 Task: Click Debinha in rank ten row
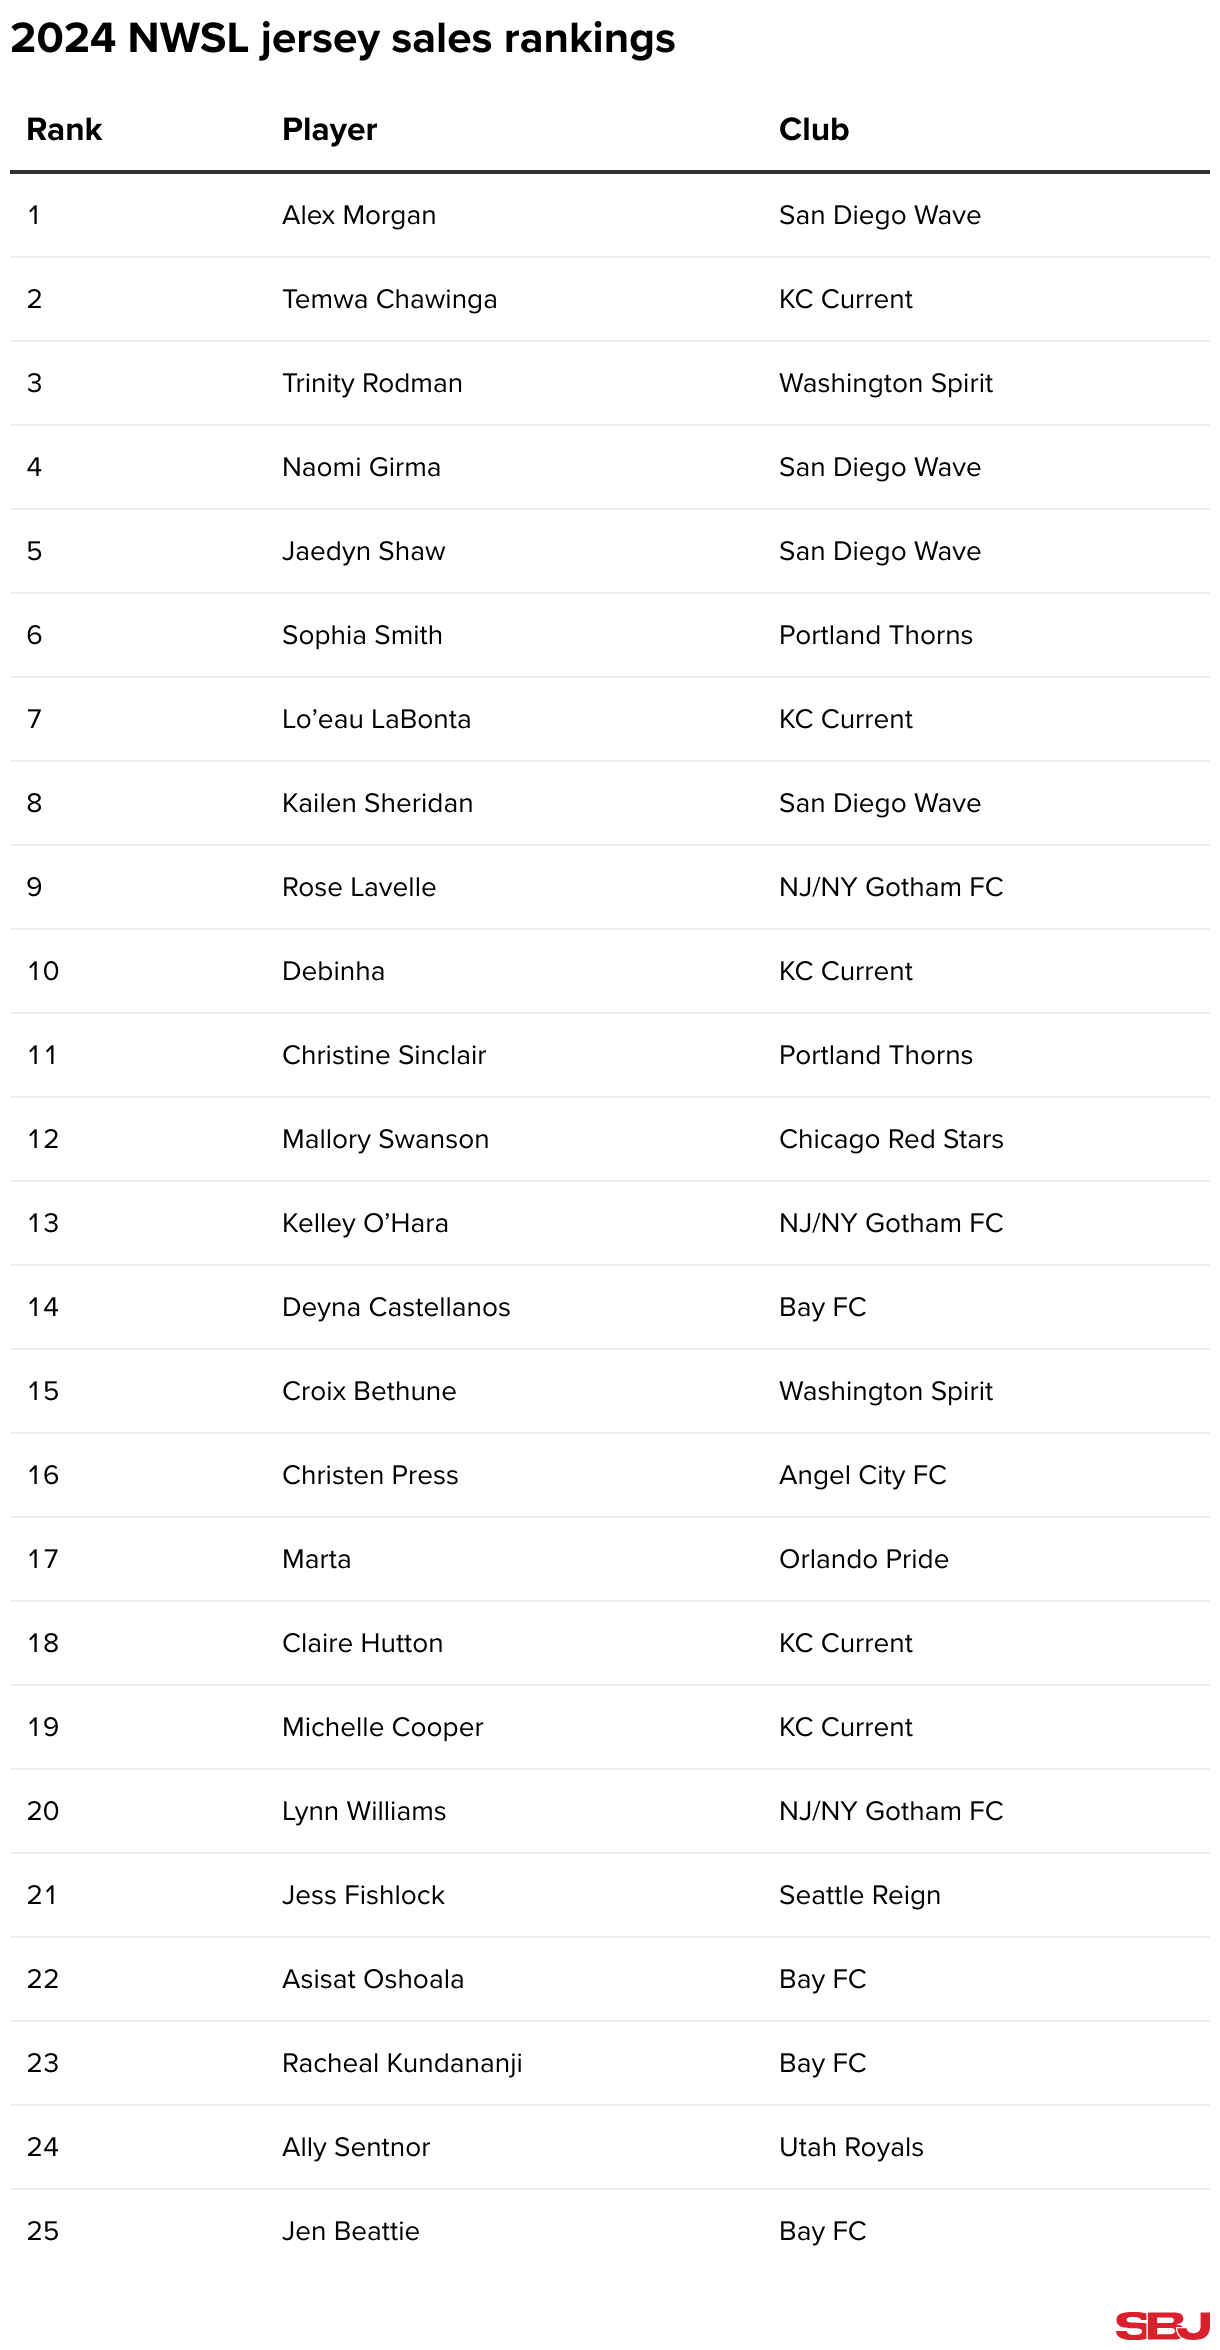pyautogui.click(x=333, y=972)
